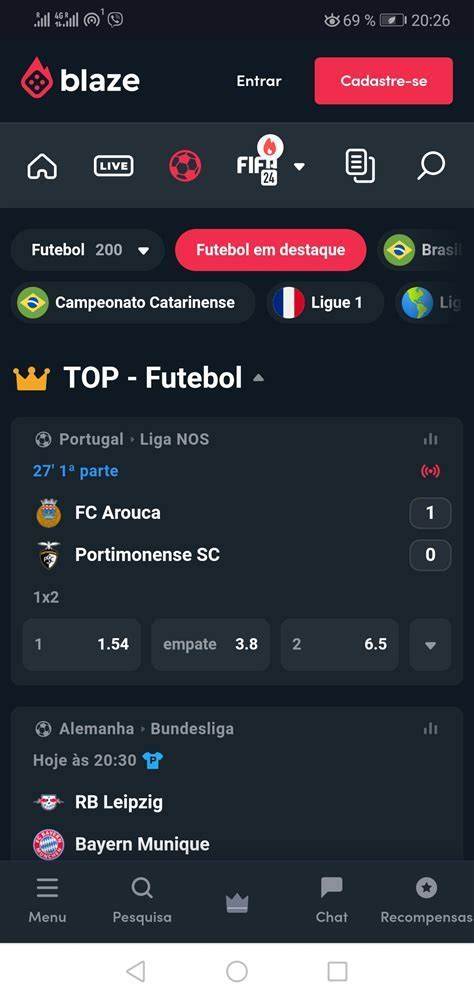Expand the FIFA 24 dropdown arrow
The image size is (474, 1000).
(299, 167)
